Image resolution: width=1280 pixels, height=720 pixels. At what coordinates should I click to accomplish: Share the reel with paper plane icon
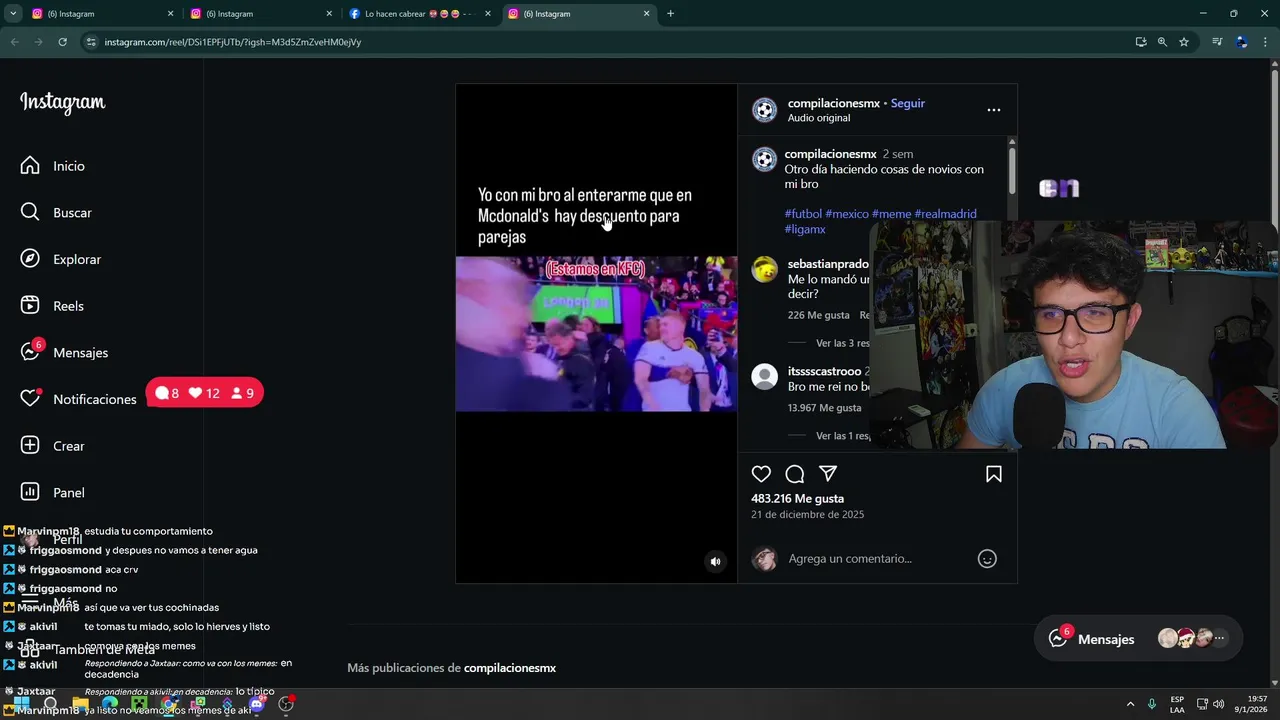pos(828,474)
